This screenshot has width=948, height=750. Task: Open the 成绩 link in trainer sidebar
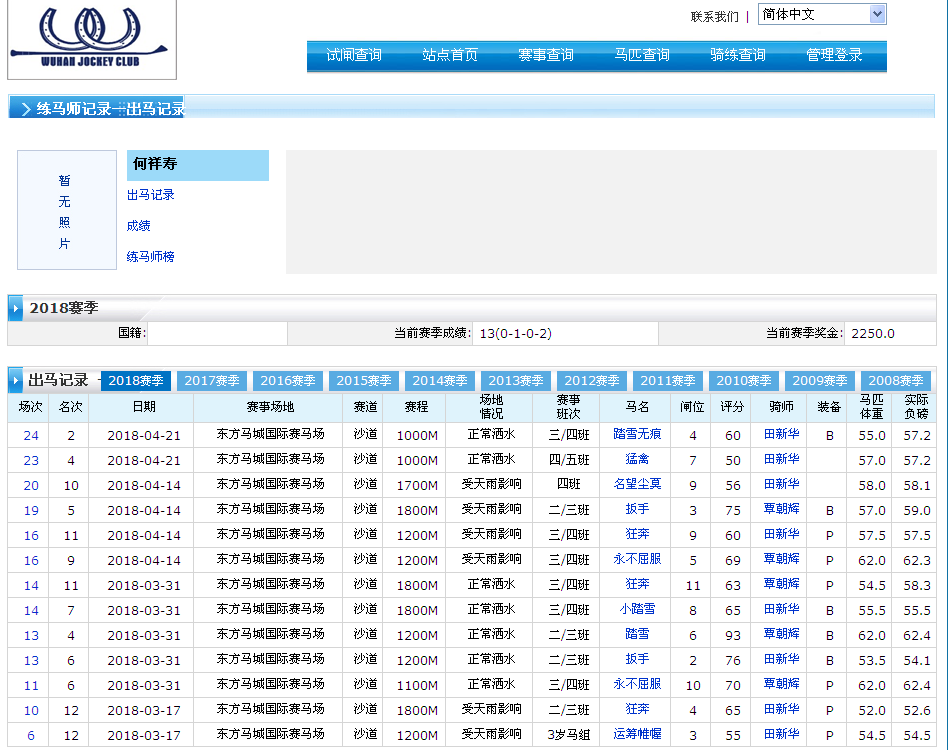[139, 226]
